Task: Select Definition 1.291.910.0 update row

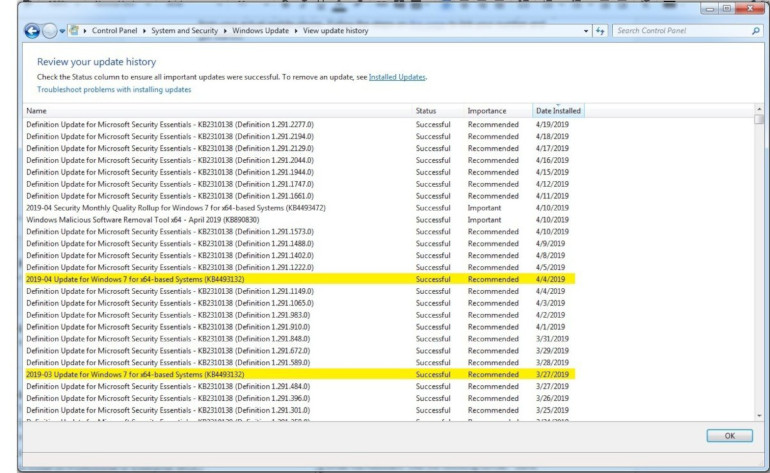Action: point(300,327)
